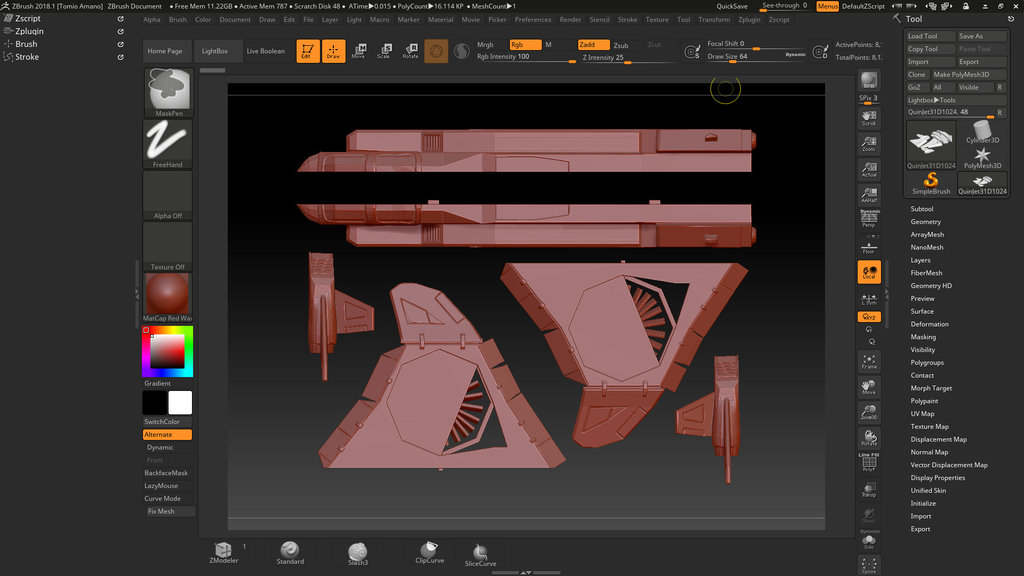The height and width of the screenshot is (576, 1024).
Task: Click the Make PolyMesh3D button
Action: point(968,74)
